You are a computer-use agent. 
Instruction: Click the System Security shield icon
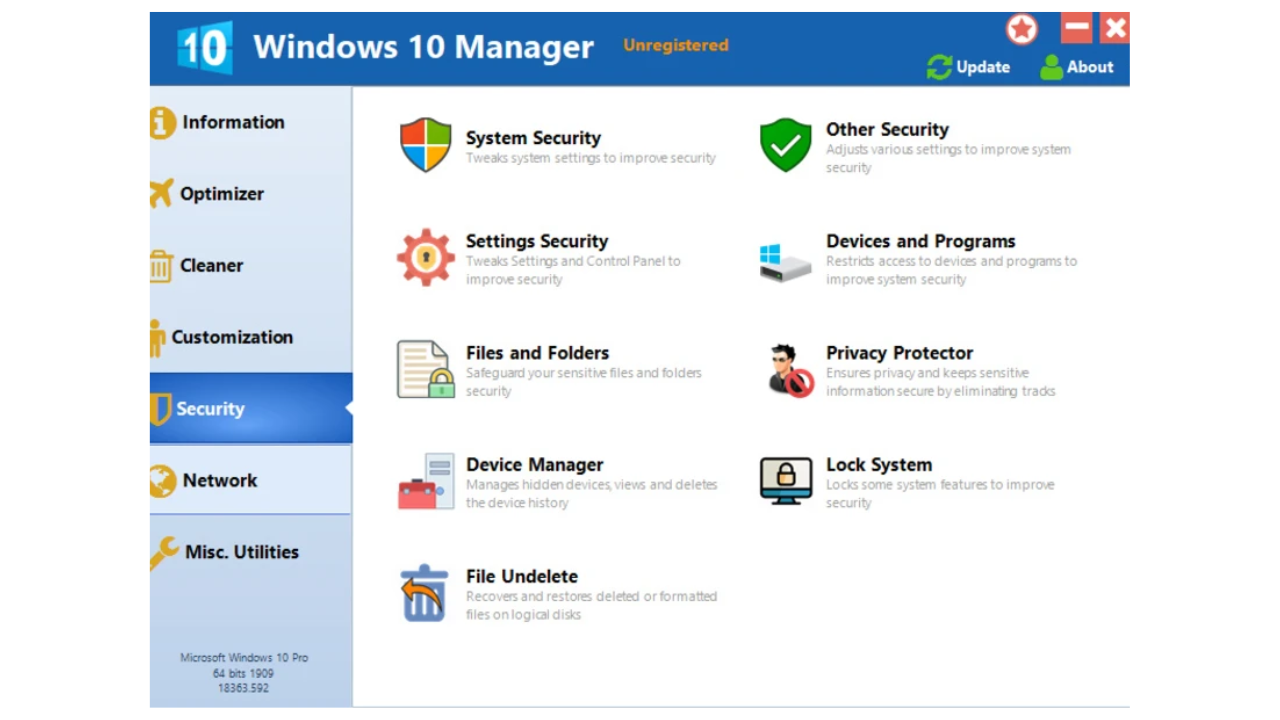point(425,146)
